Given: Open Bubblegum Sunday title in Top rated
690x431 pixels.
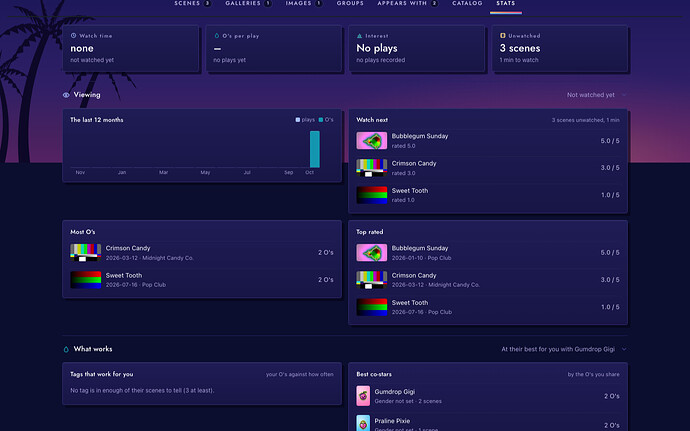Looking at the screenshot, I should tap(420, 248).
